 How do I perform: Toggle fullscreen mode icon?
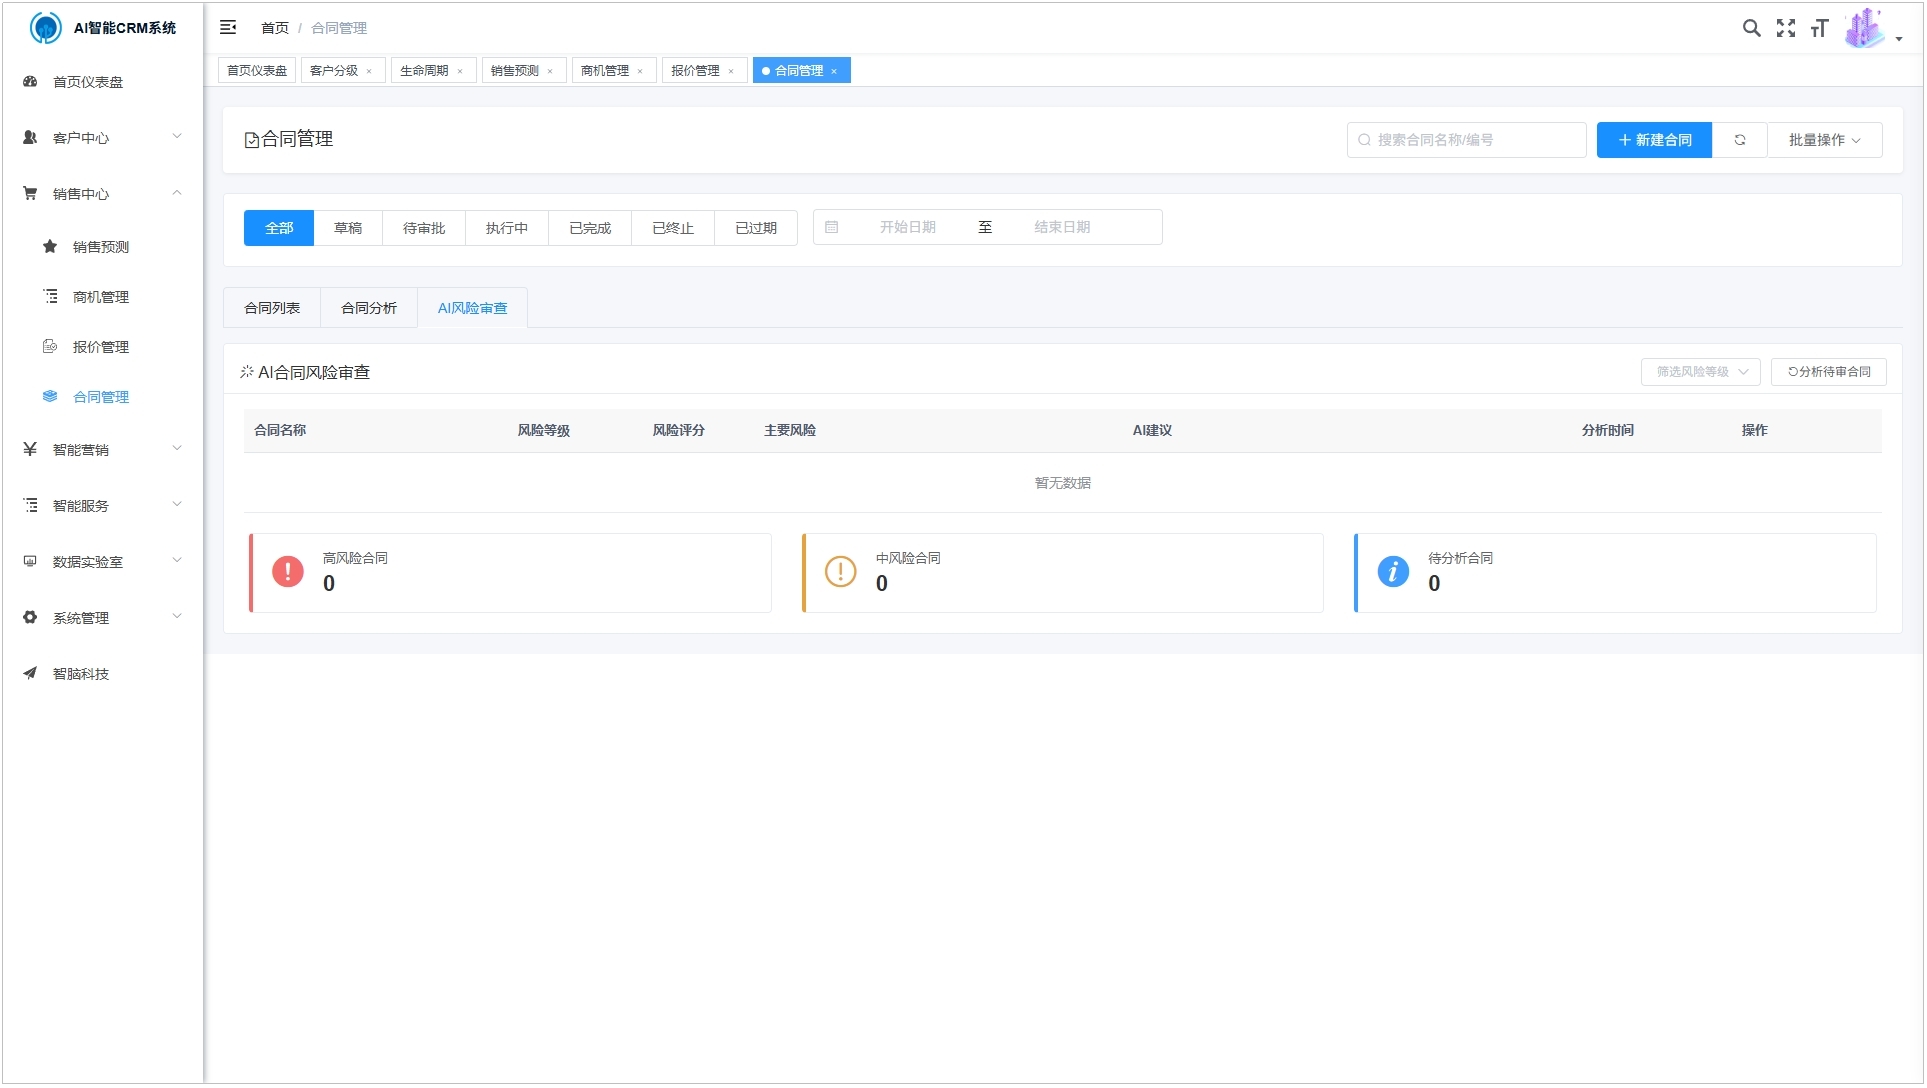pyautogui.click(x=1785, y=28)
